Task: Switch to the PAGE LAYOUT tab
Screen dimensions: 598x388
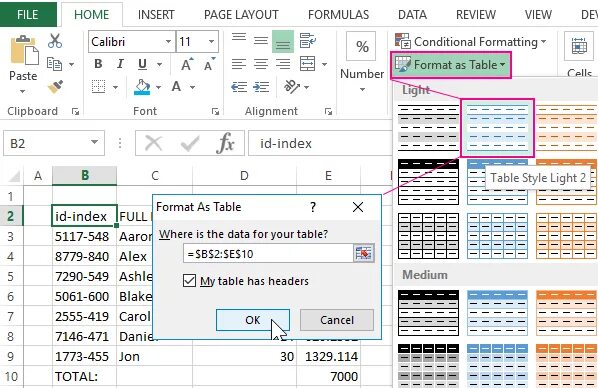Action: pos(241,14)
